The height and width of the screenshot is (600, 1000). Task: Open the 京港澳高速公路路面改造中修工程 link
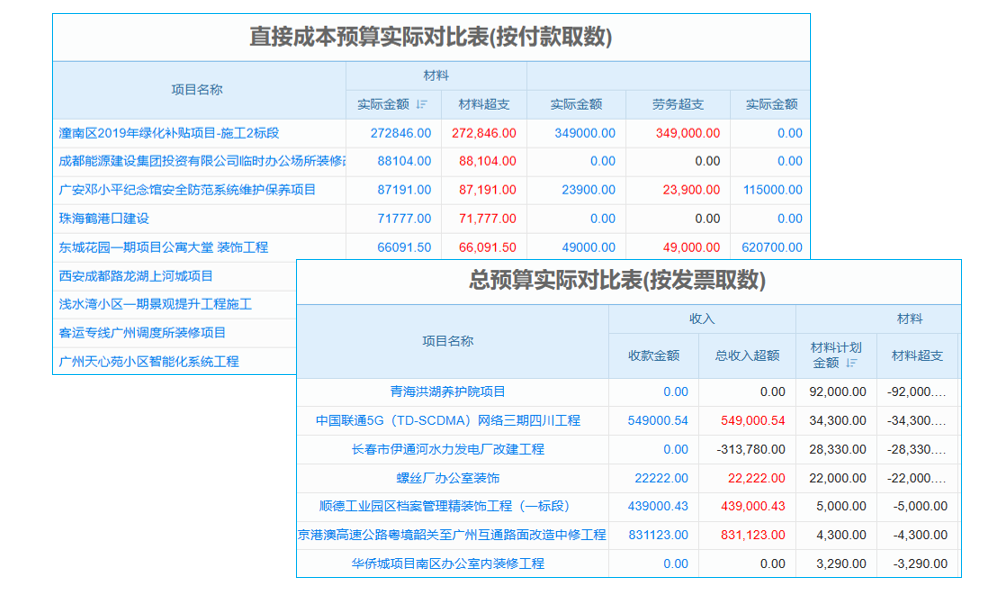452,535
